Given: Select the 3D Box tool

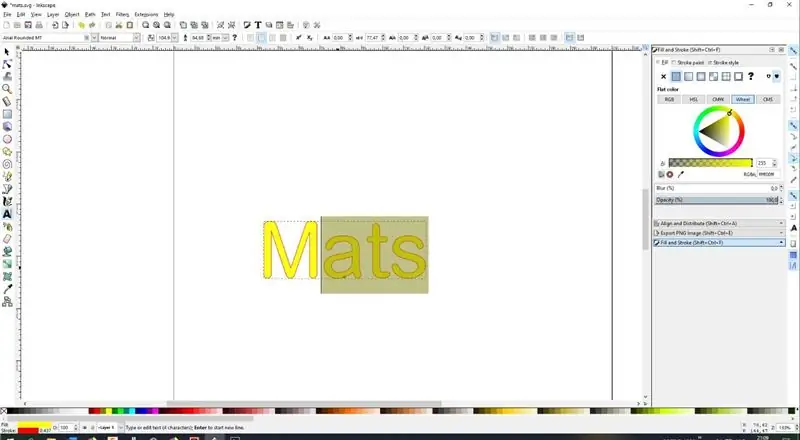Looking at the screenshot, I should pyautogui.click(x=7, y=126).
